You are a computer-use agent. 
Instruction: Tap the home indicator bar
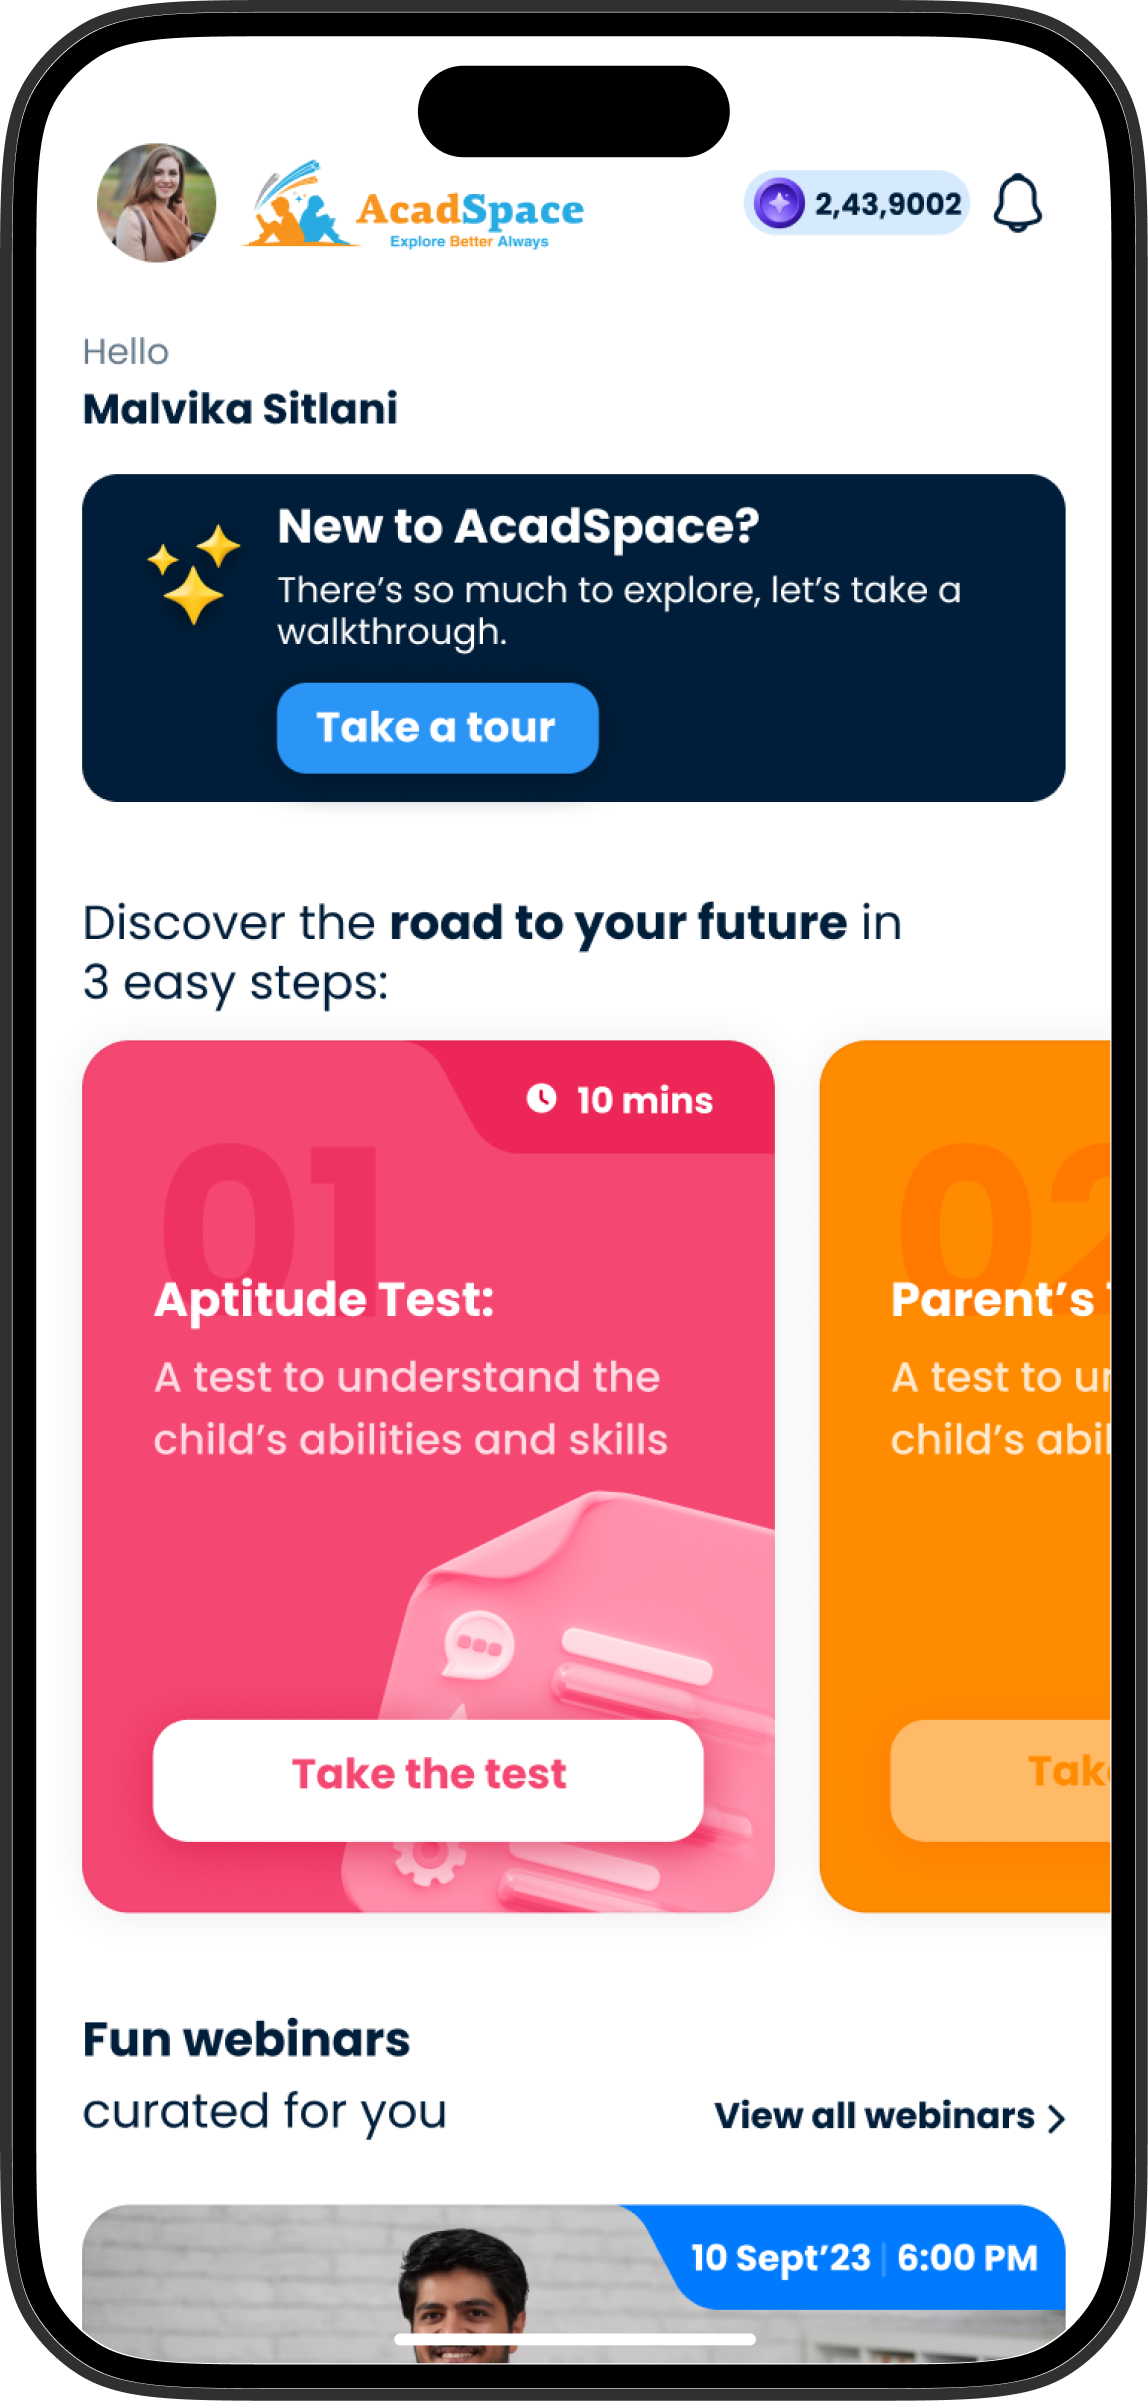pos(575,2338)
